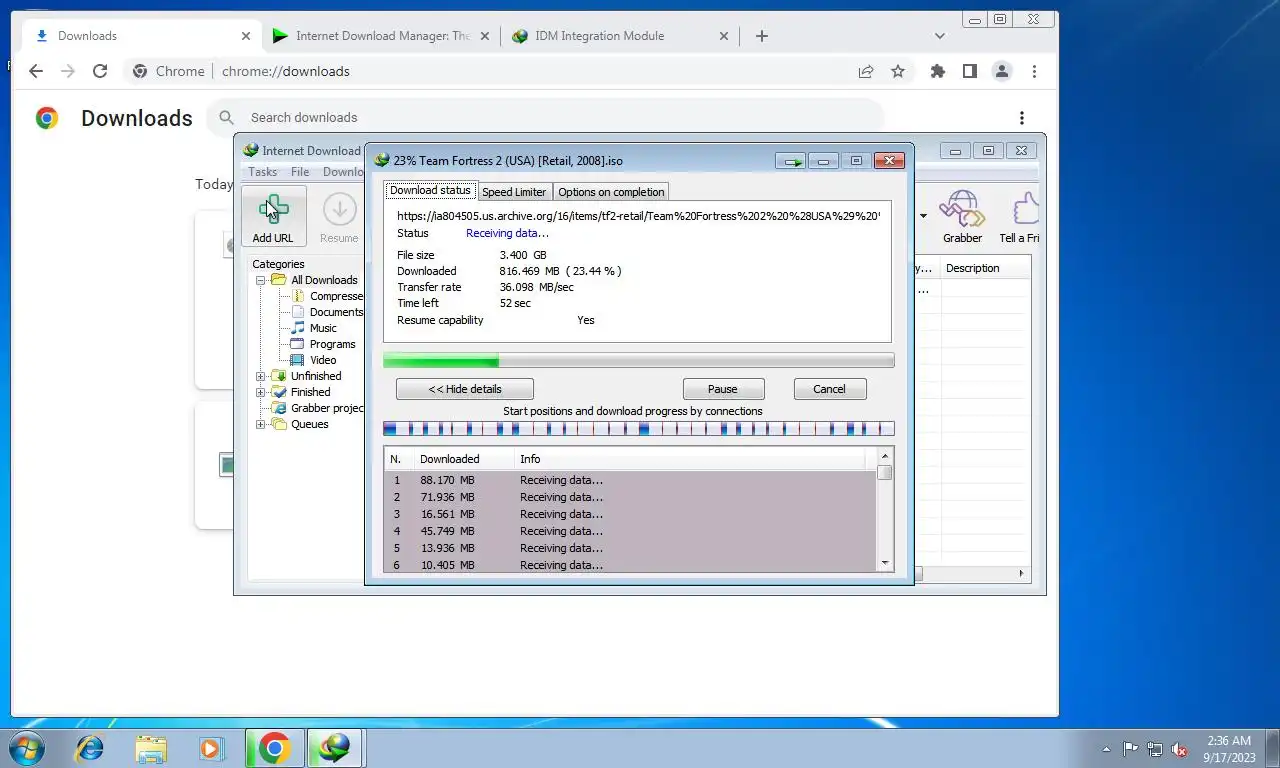Open a new Chrome tab with plus button
The image size is (1280, 768).
pos(762,36)
